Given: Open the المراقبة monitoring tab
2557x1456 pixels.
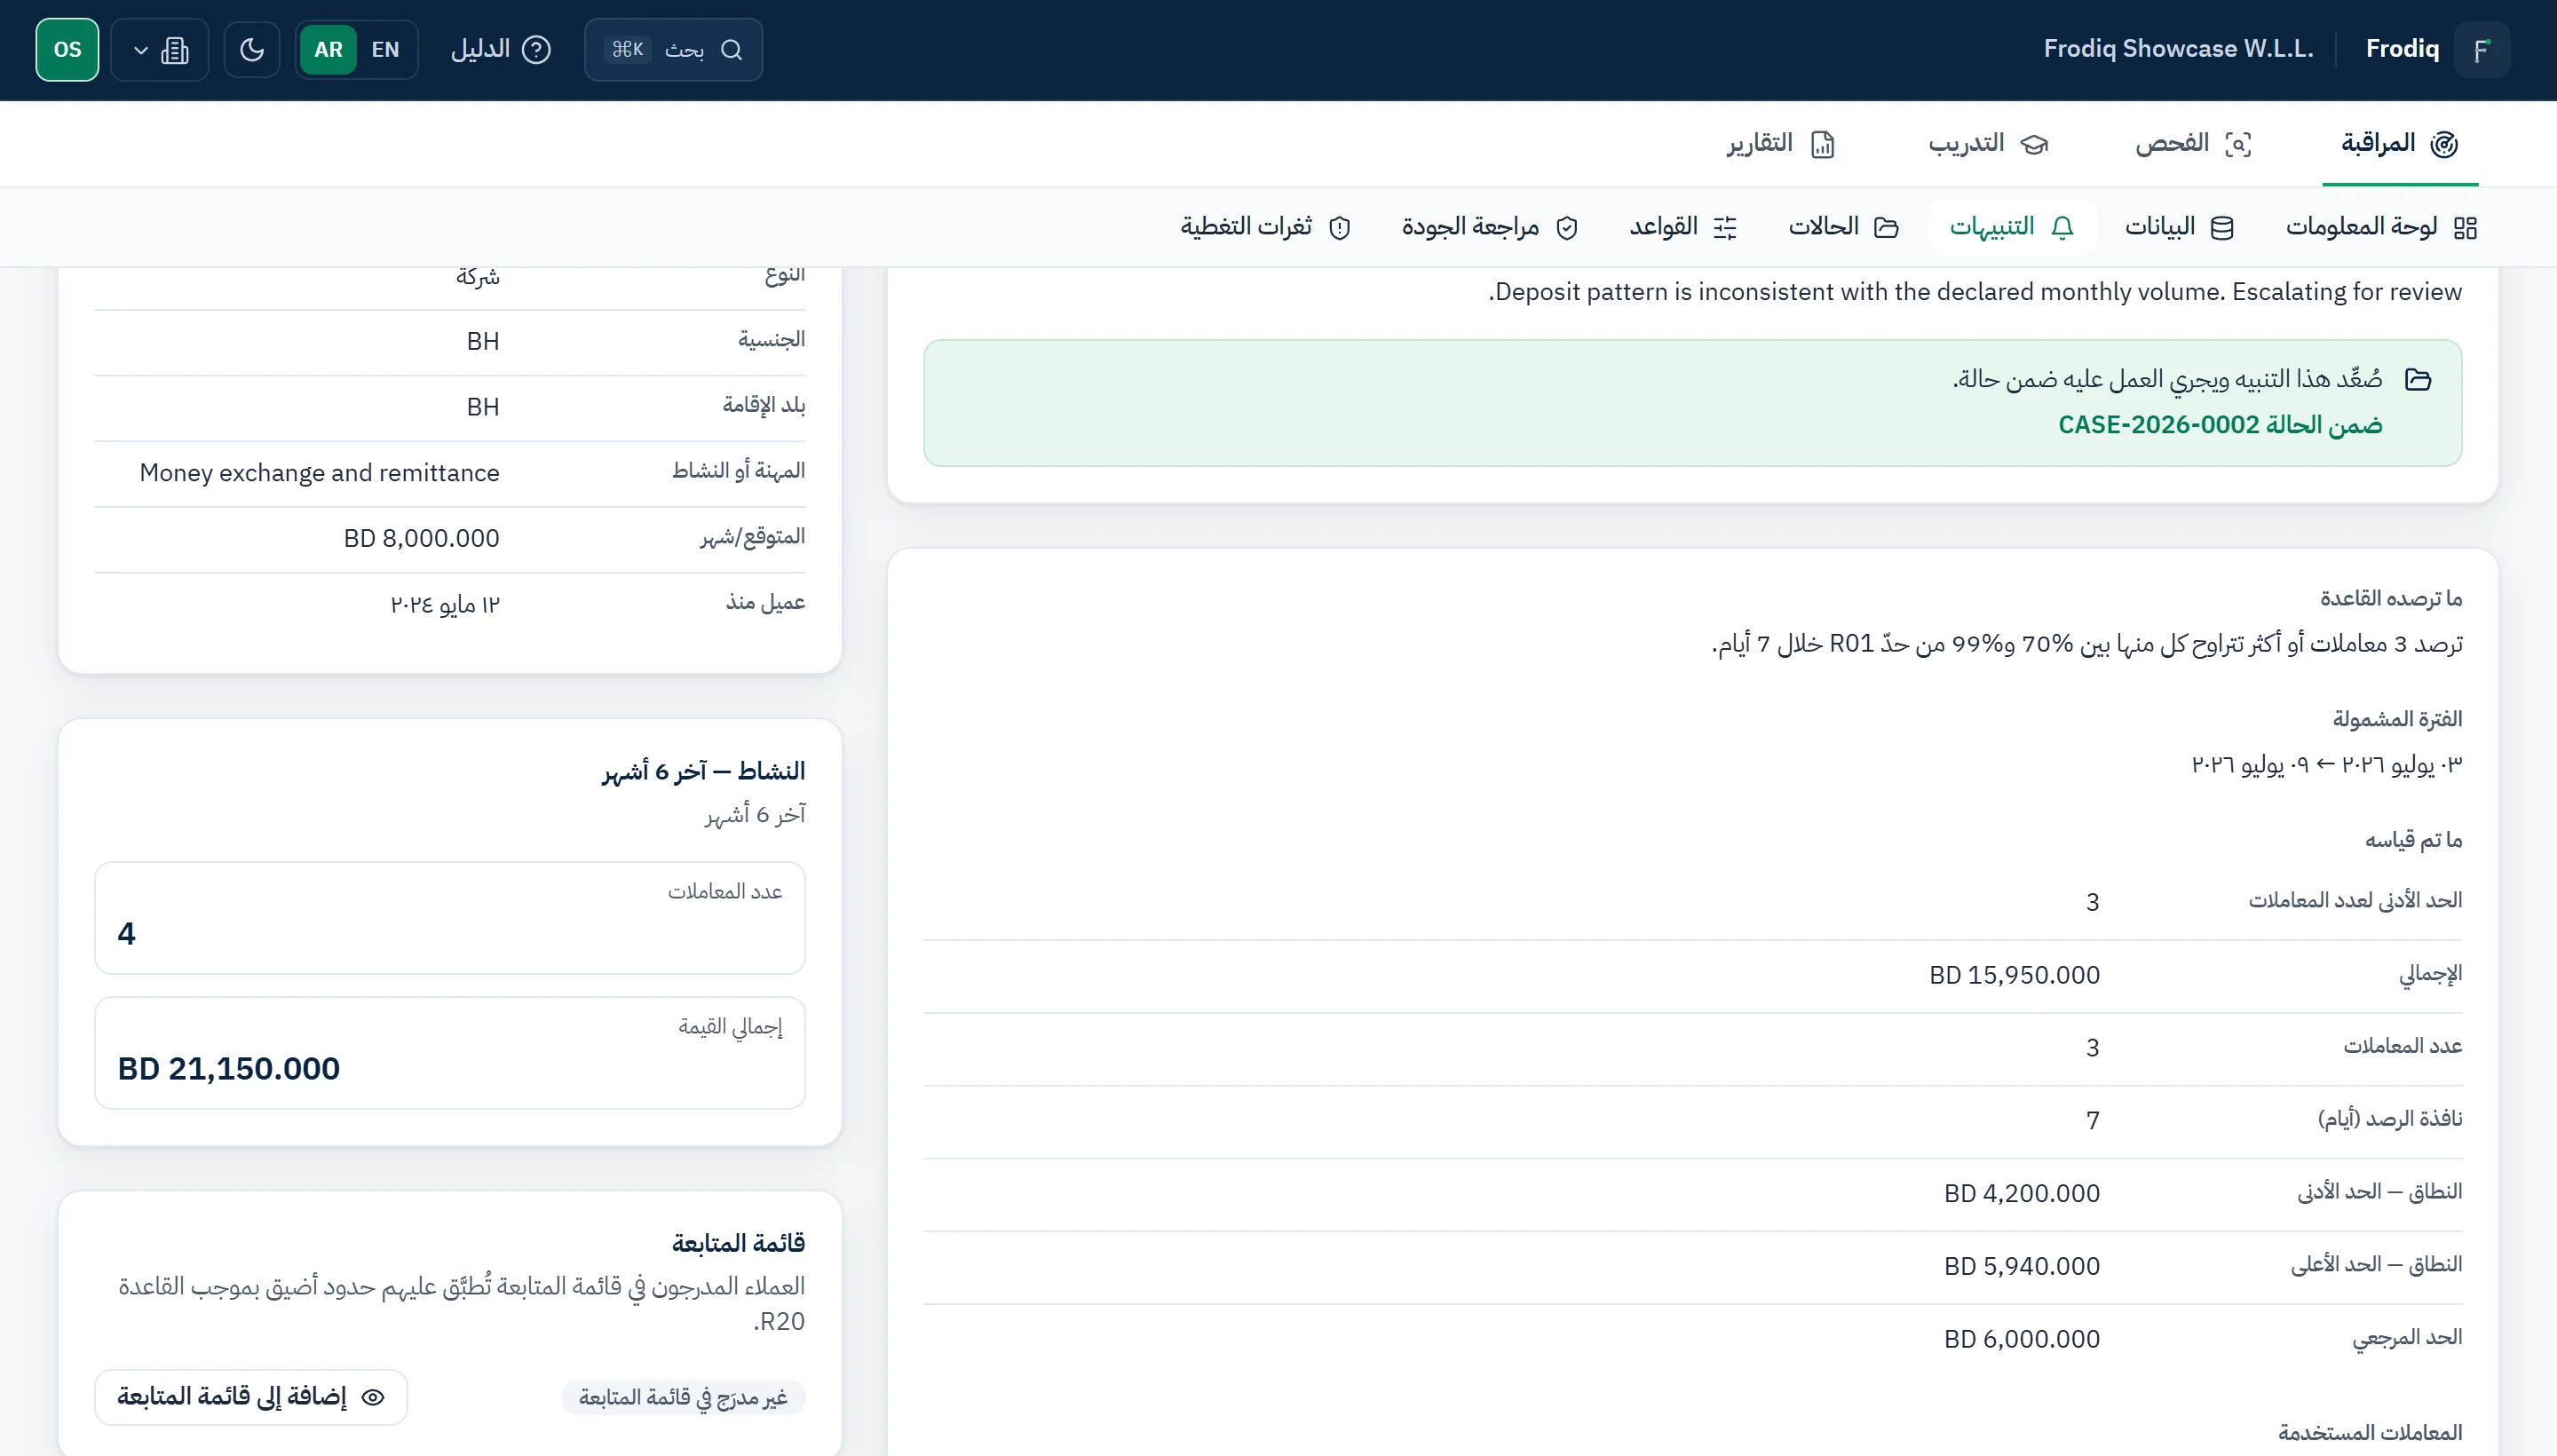Looking at the screenshot, I should tap(2400, 143).
